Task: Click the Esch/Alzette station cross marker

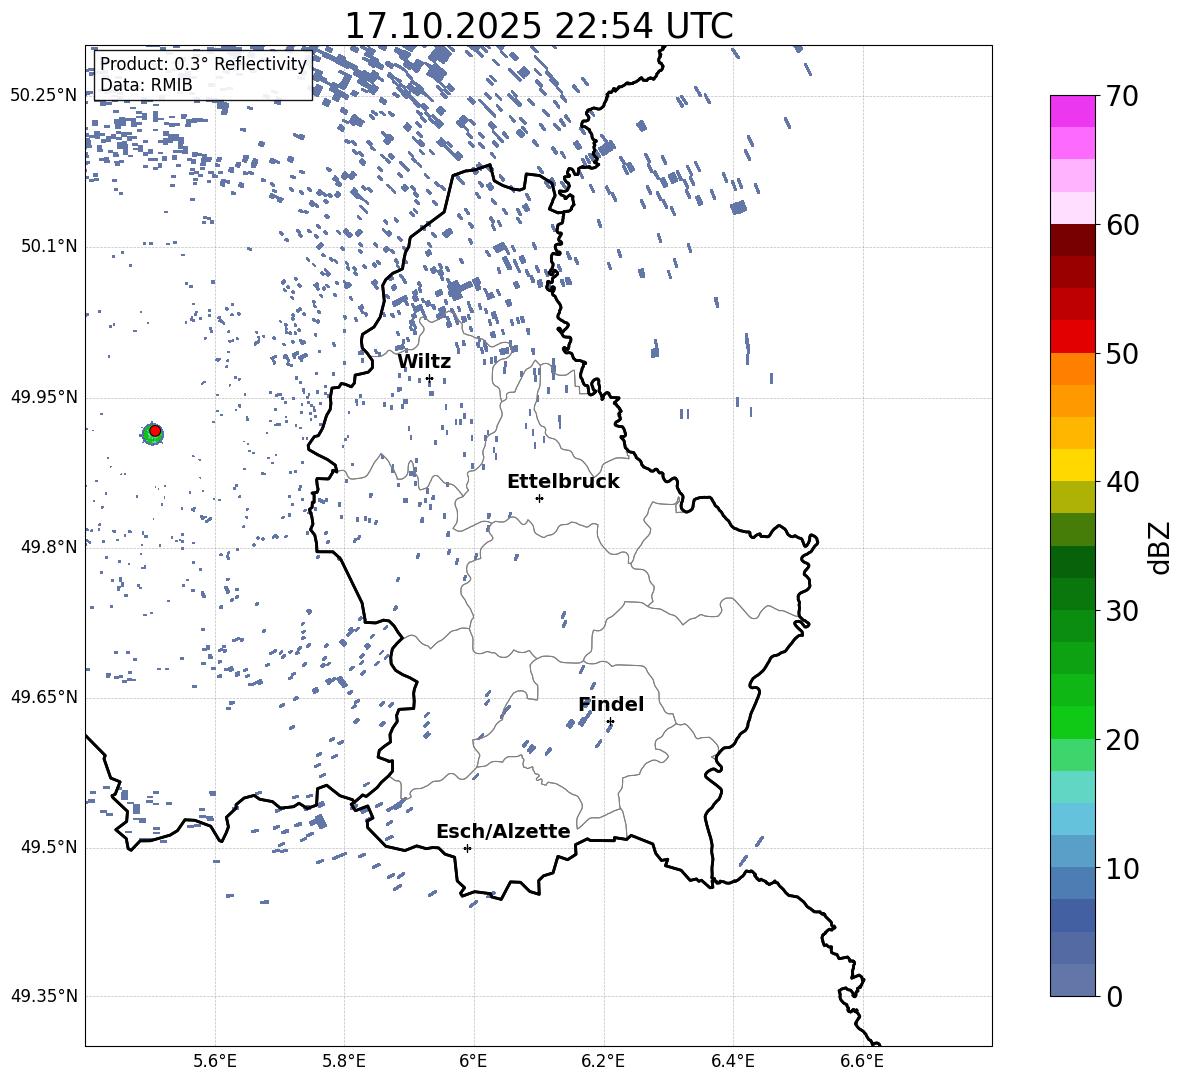Action: 467,848
